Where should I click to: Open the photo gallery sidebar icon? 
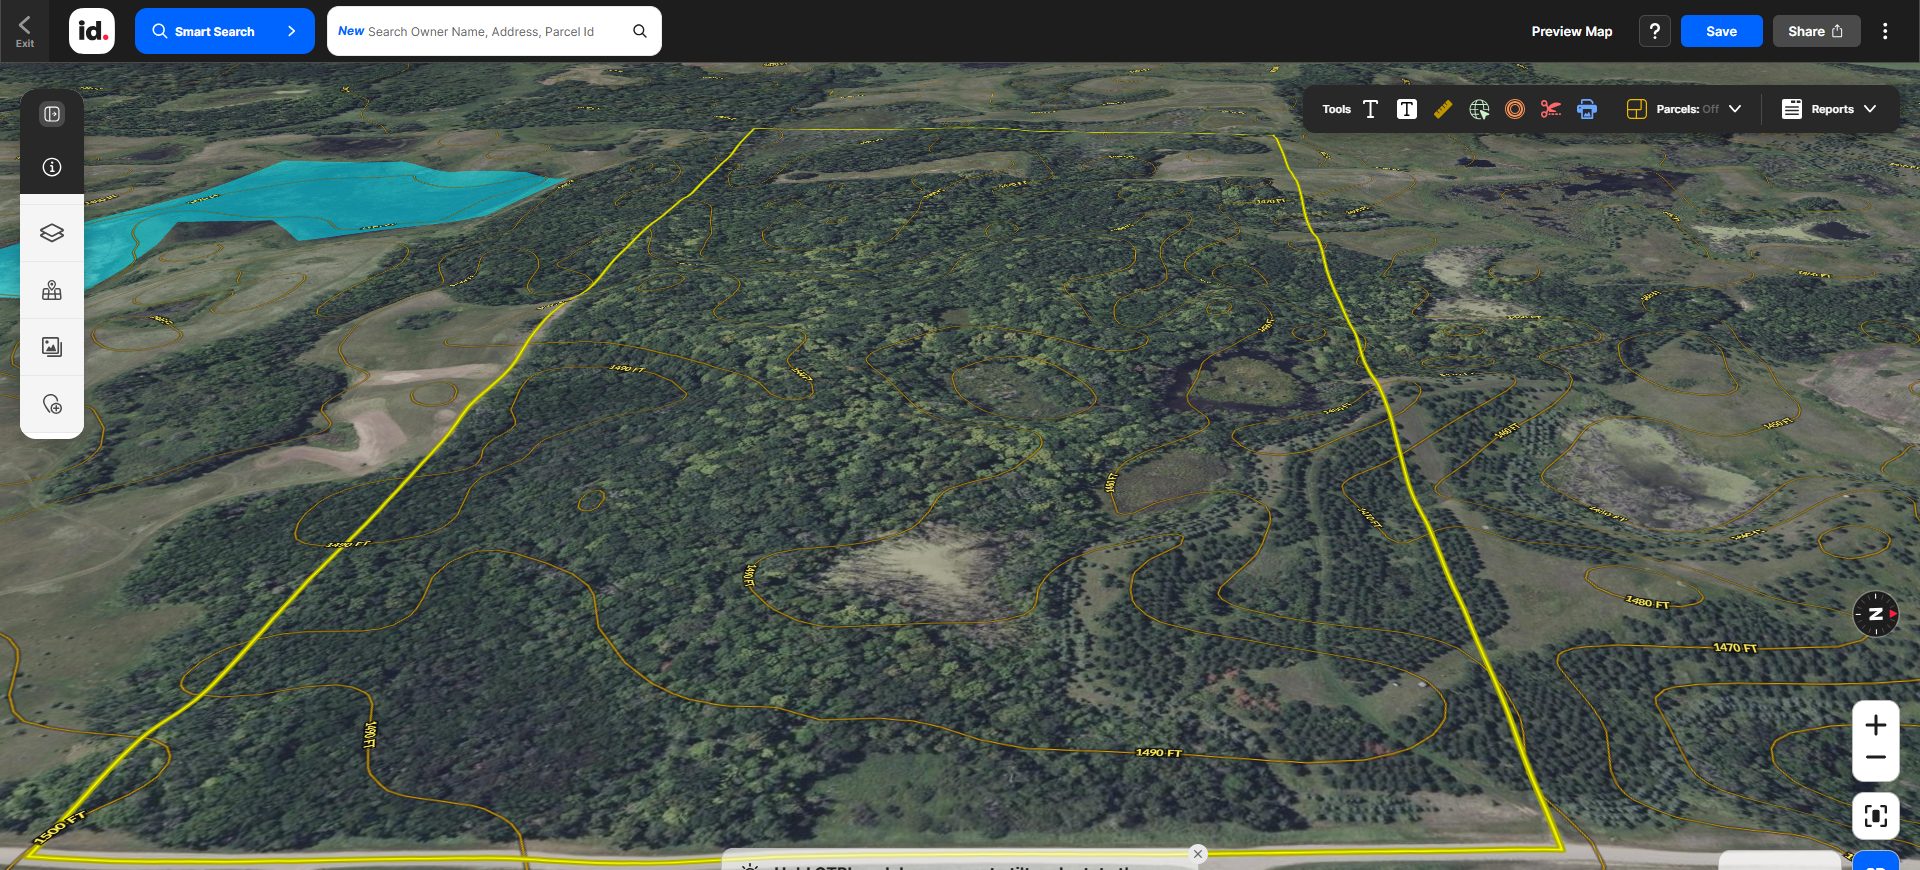(52, 347)
